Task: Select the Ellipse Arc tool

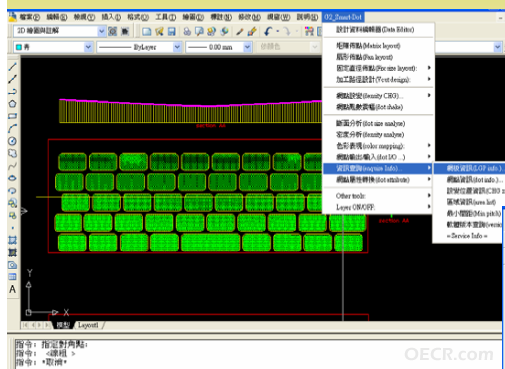Action: [x=12, y=191]
